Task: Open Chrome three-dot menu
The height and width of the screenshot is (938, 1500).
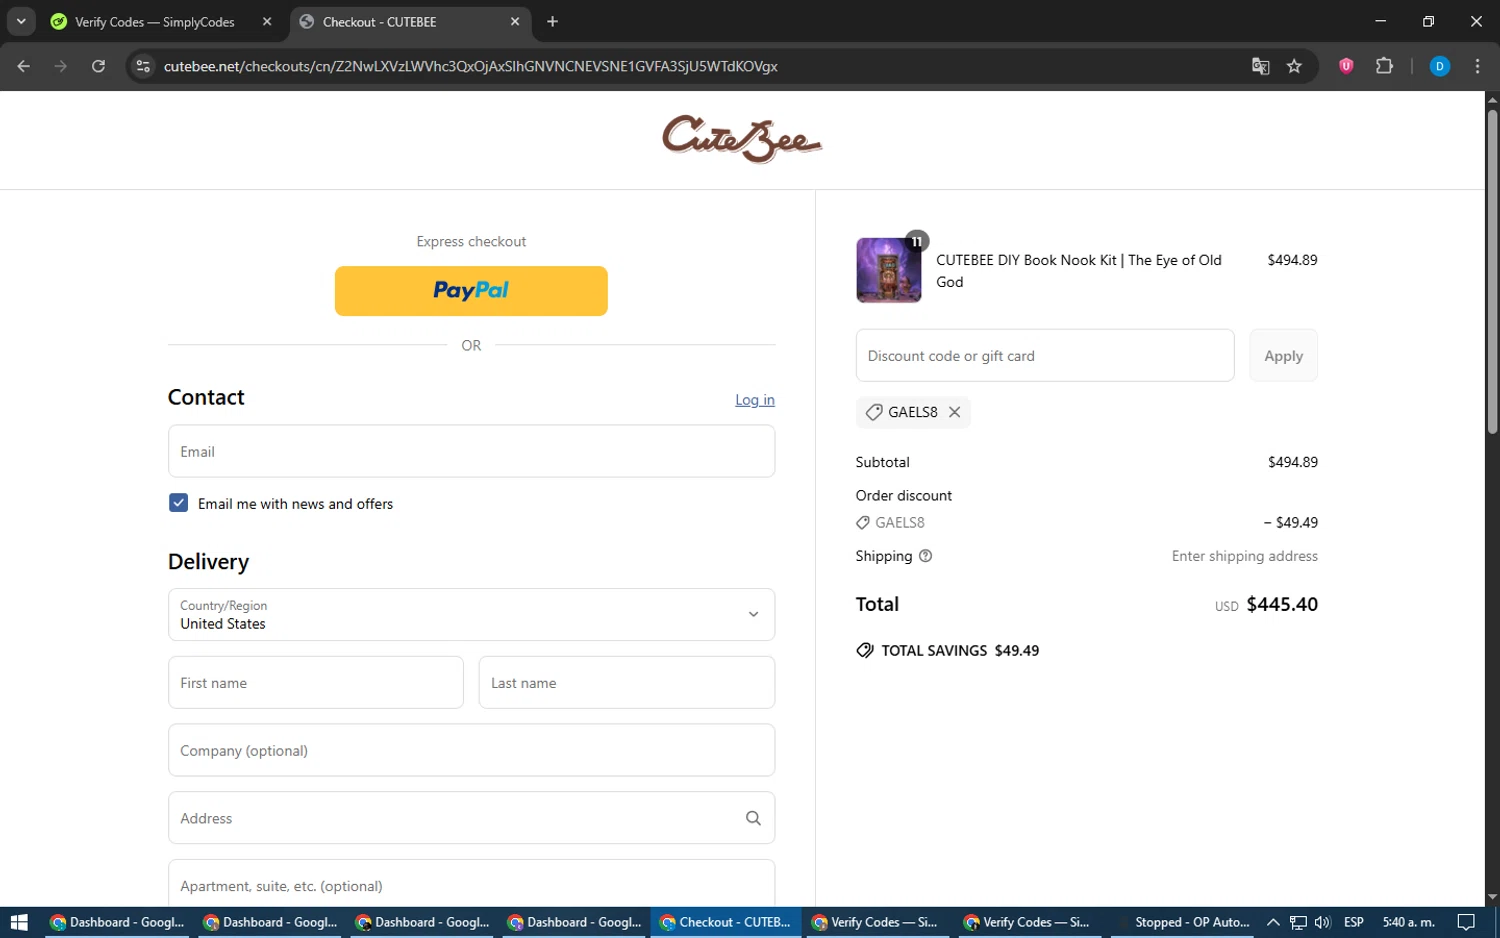Action: coord(1477,66)
